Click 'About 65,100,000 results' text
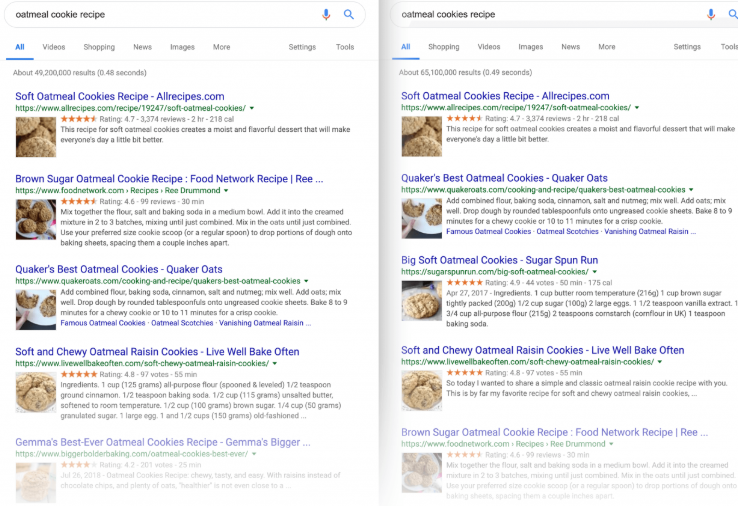Image resolution: width=738 pixels, height=506 pixels. click(x=465, y=72)
